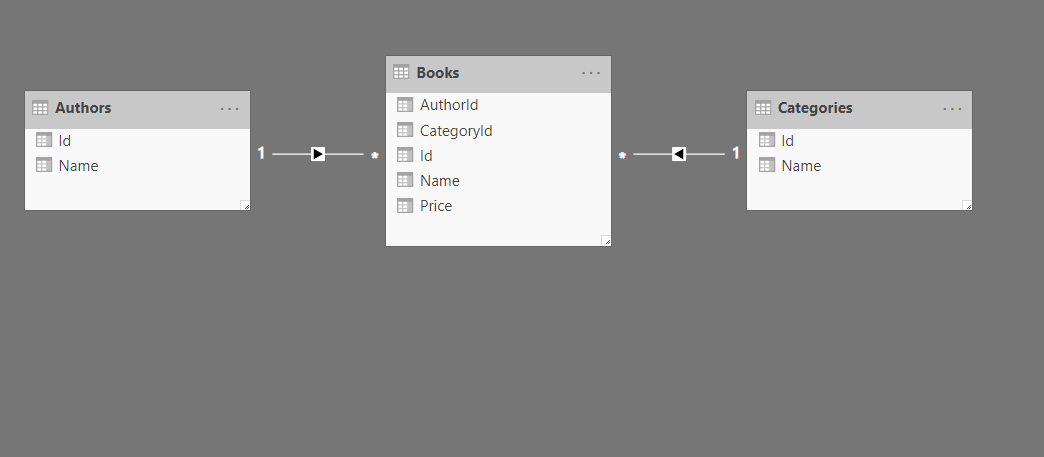Click the Books table header icon

coord(401,72)
